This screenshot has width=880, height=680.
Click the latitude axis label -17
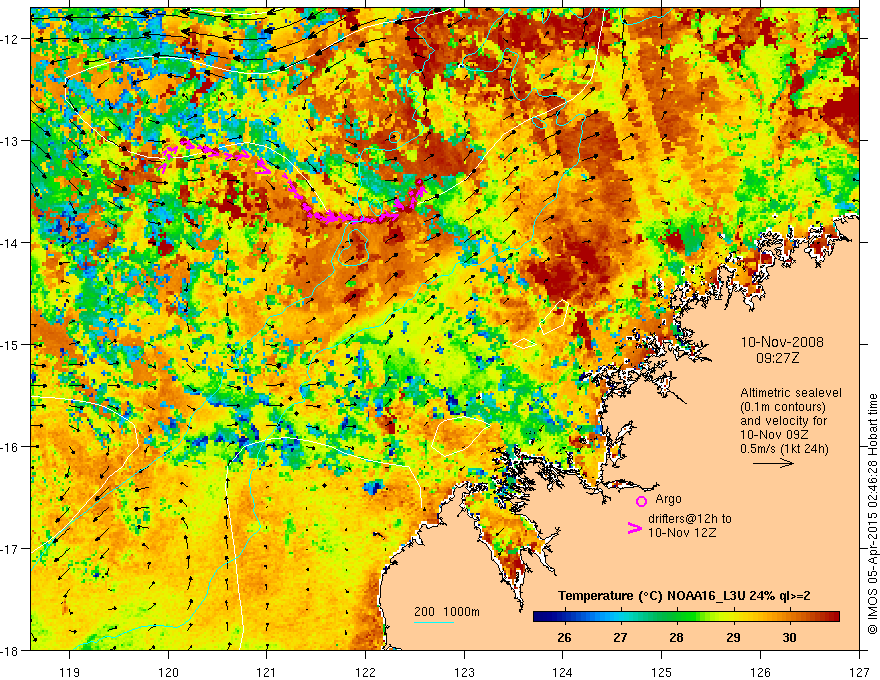tap(10, 549)
